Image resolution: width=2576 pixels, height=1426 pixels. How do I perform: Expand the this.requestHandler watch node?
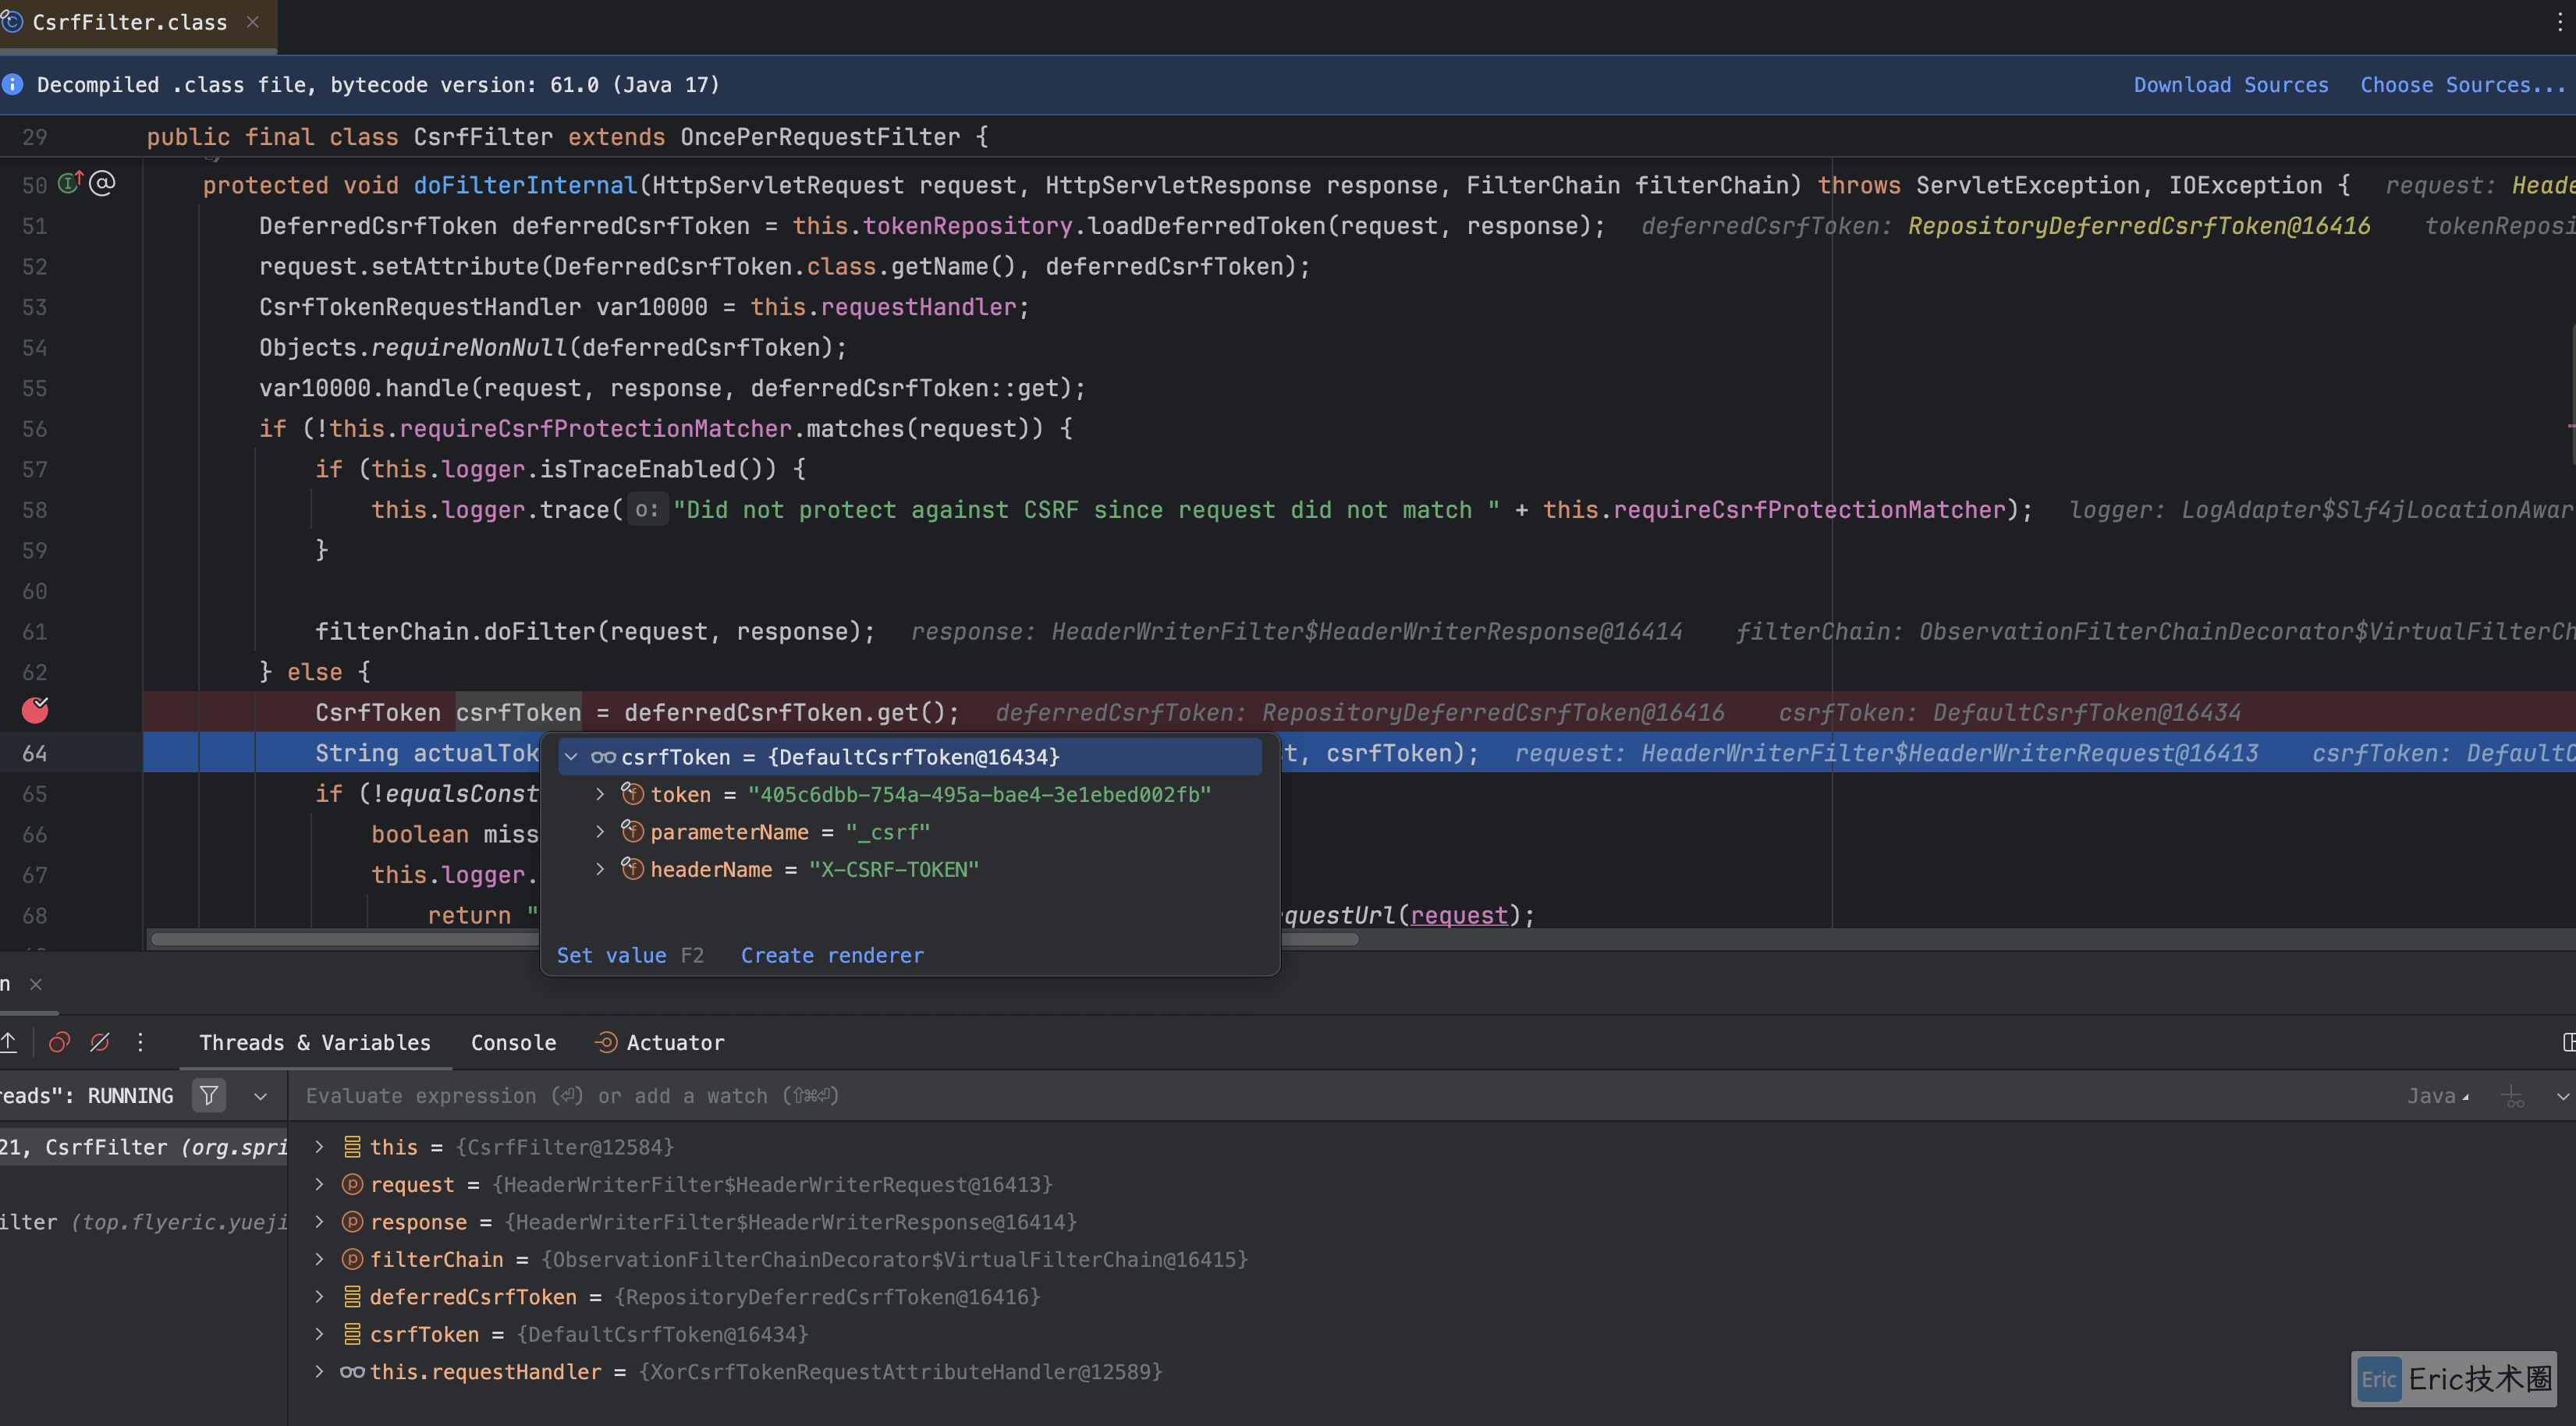[x=319, y=1372]
